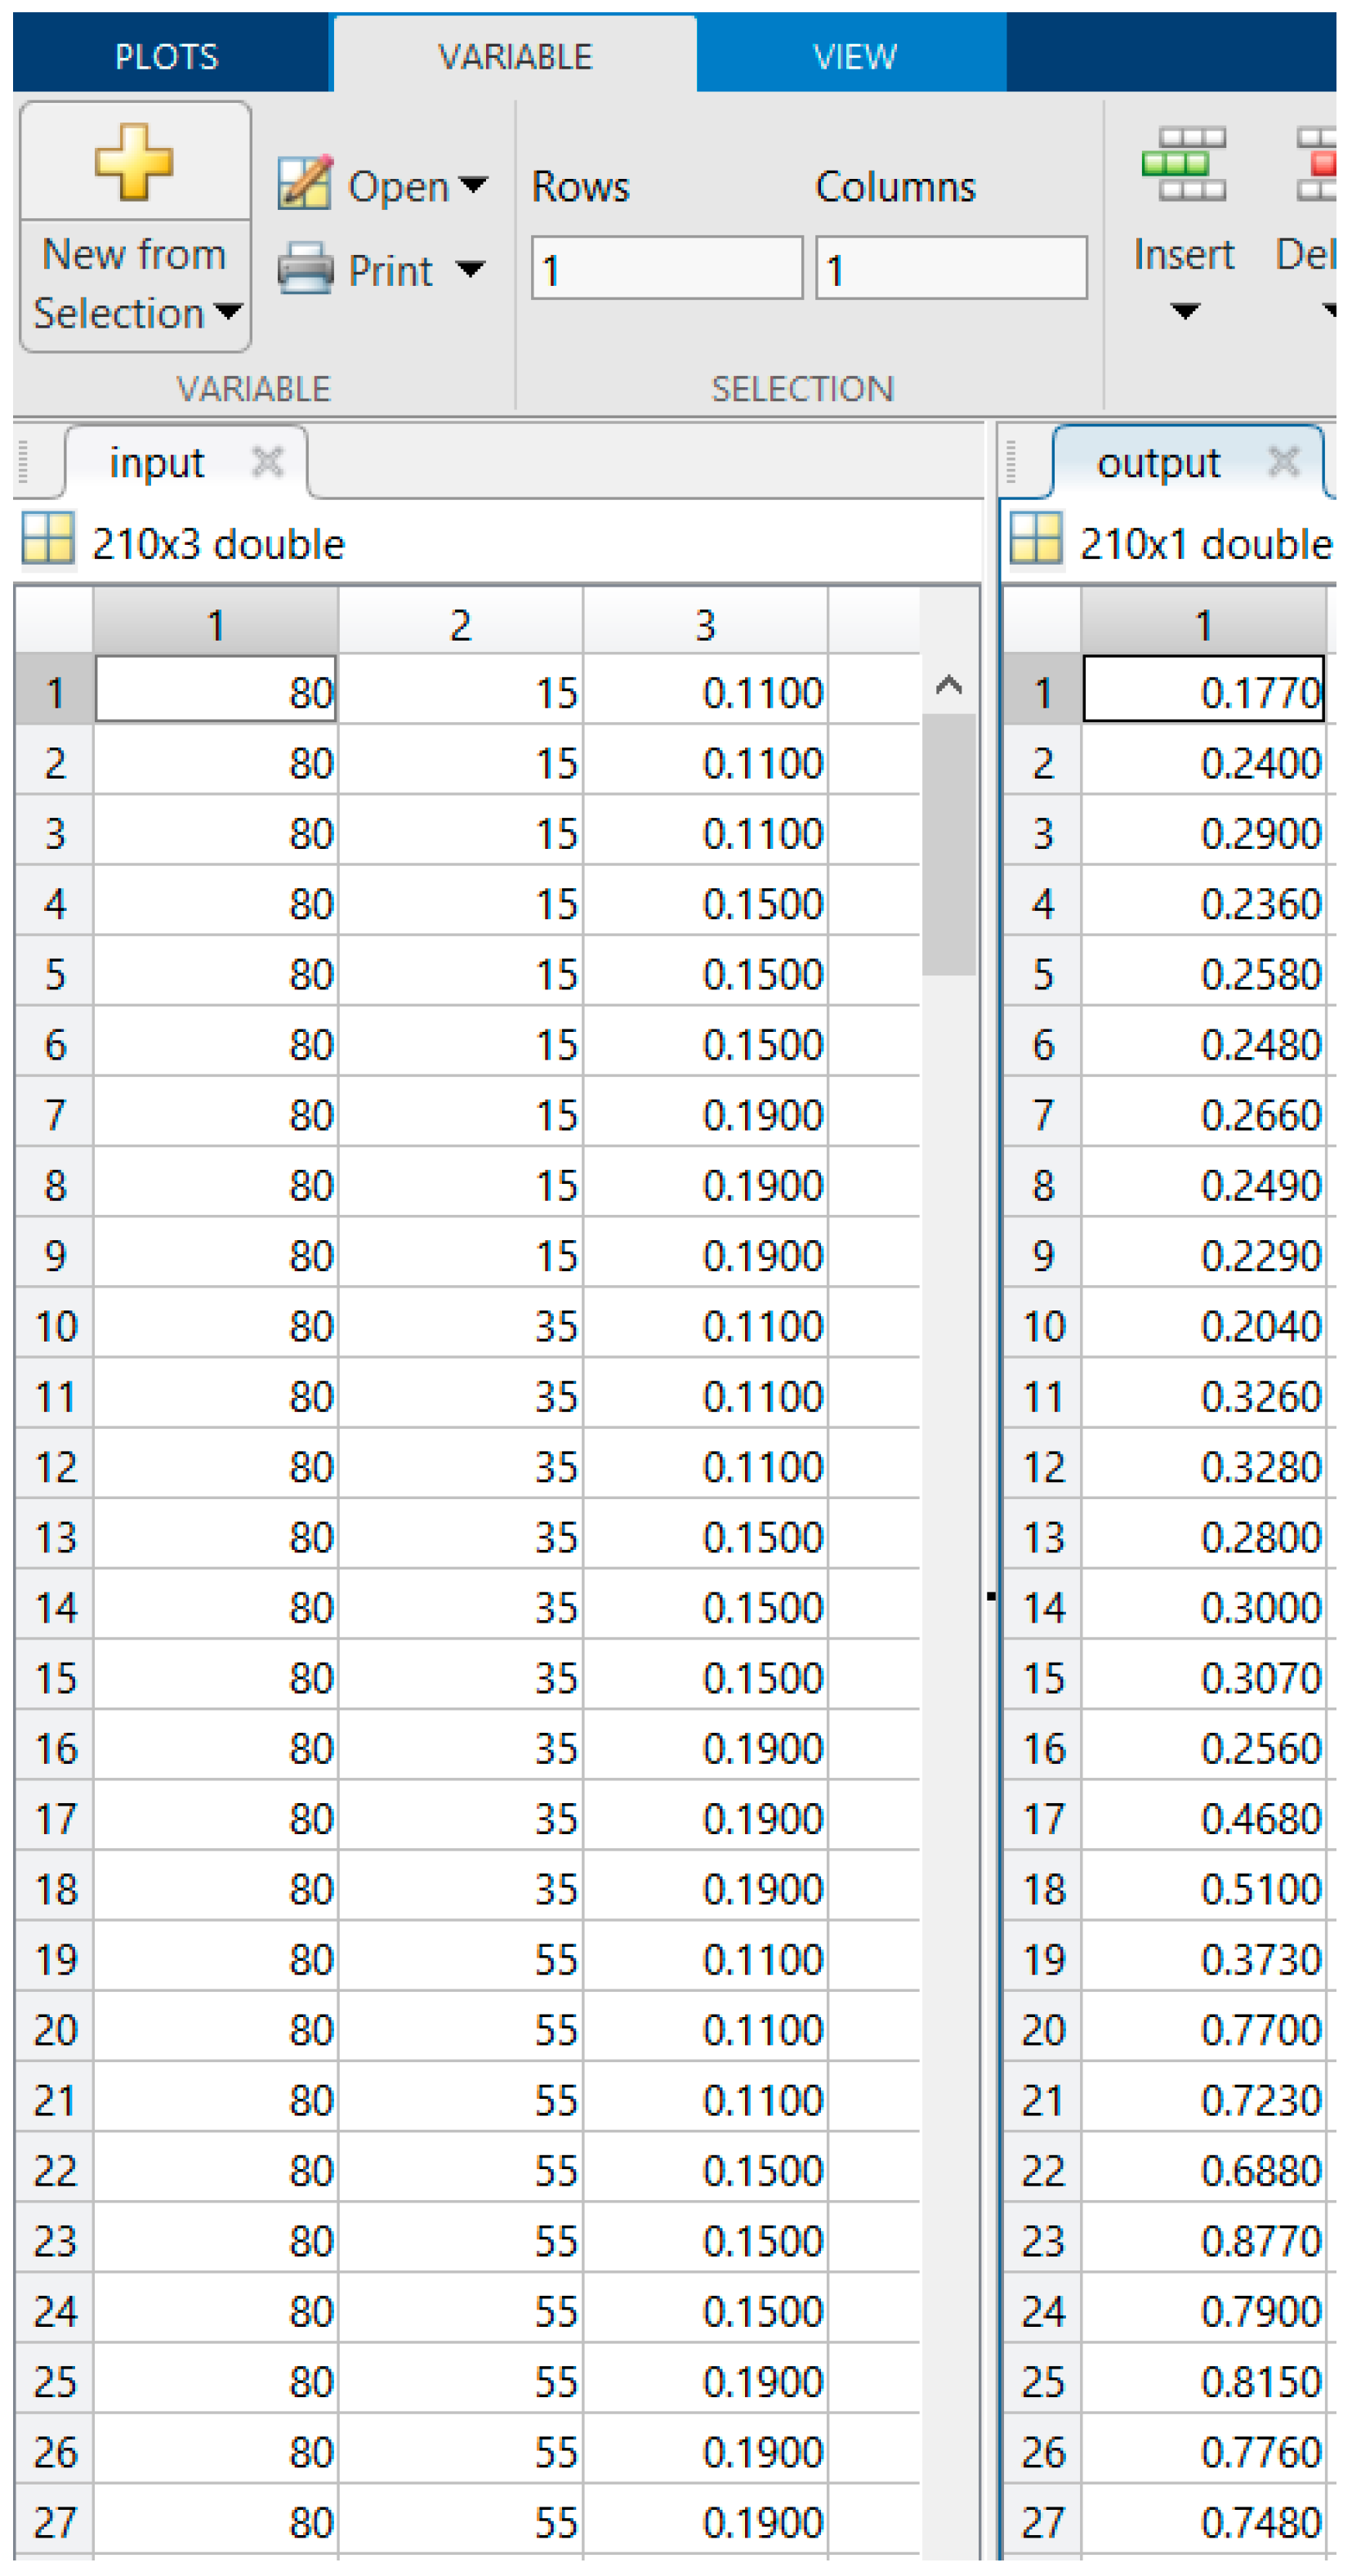Expand the Open dropdown arrow

tap(472, 185)
